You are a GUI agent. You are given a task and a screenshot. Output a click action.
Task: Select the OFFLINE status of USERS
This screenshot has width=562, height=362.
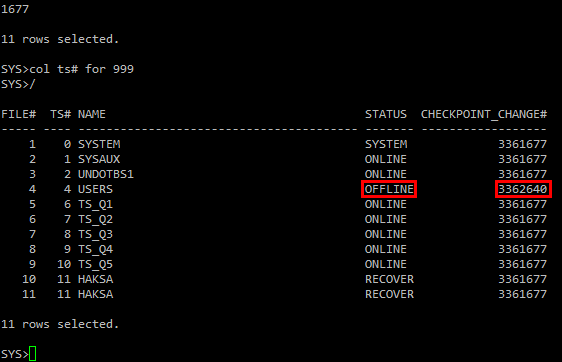pyautogui.click(x=389, y=189)
